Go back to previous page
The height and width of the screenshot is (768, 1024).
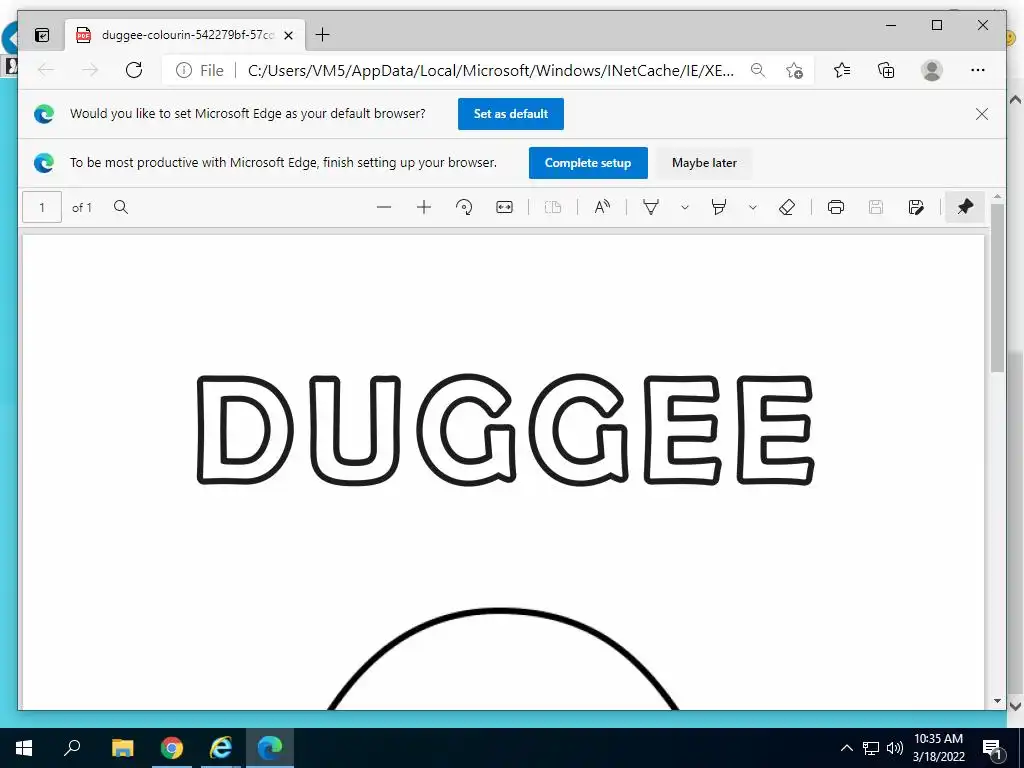tap(46, 70)
